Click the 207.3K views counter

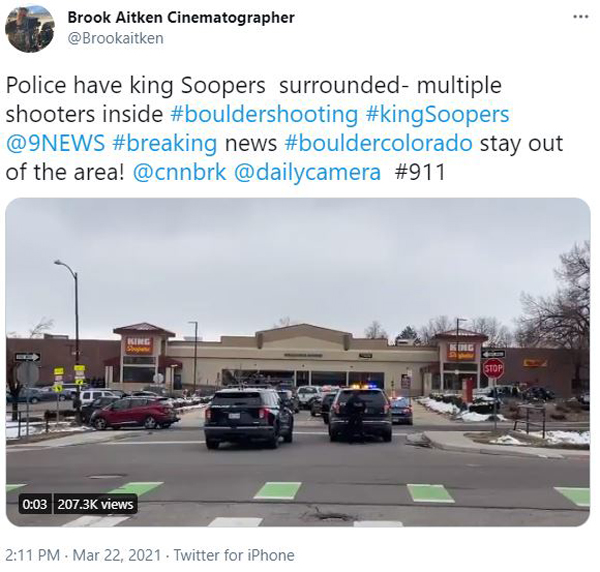click(95, 504)
